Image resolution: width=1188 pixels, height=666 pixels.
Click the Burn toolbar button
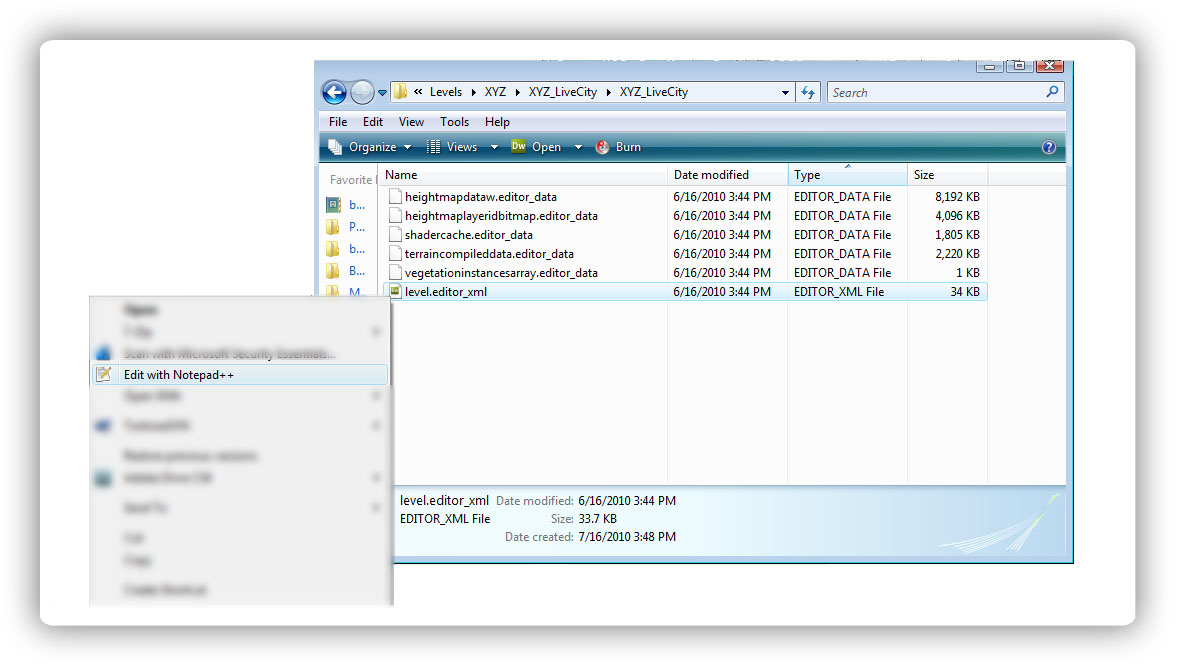618,147
